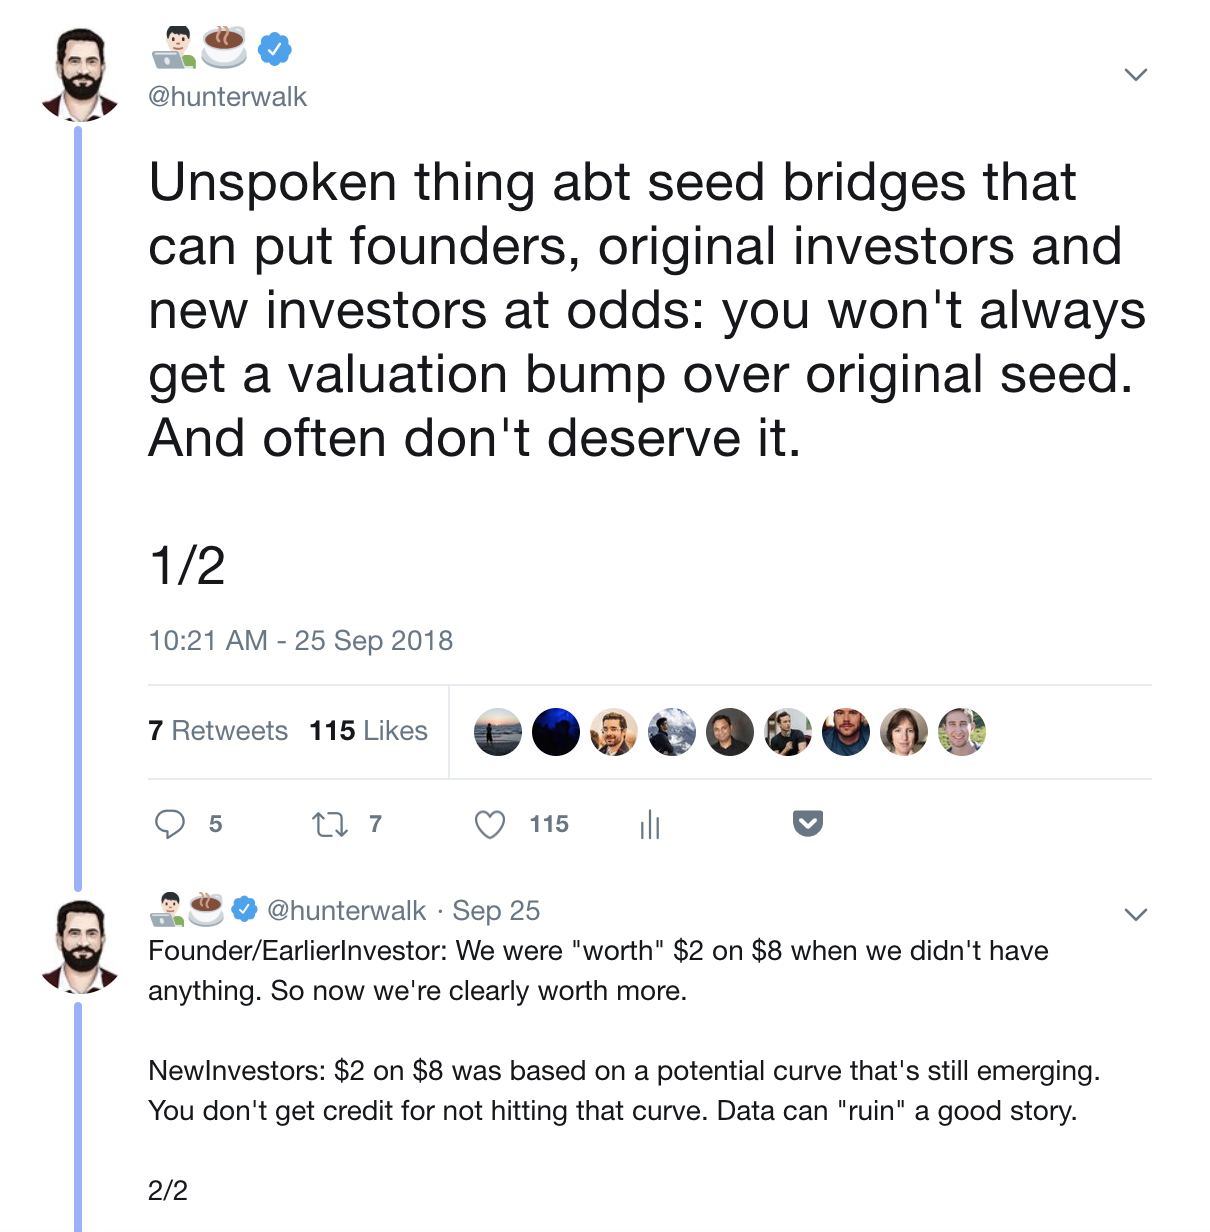Click the last liker avatar in the row
The height and width of the screenshot is (1232, 1210).
pyautogui.click(x=962, y=732)
